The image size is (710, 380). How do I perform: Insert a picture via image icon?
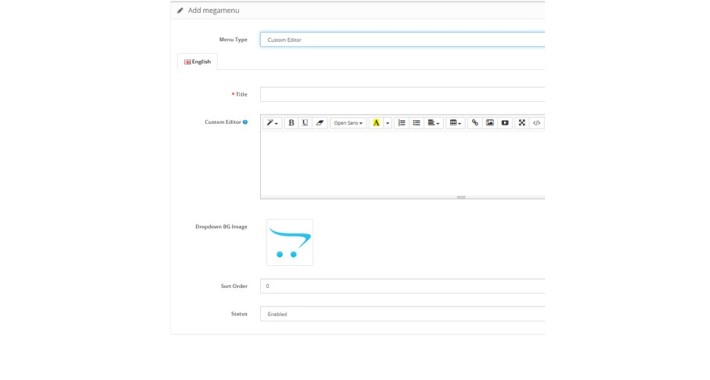[x=489, y=123]
